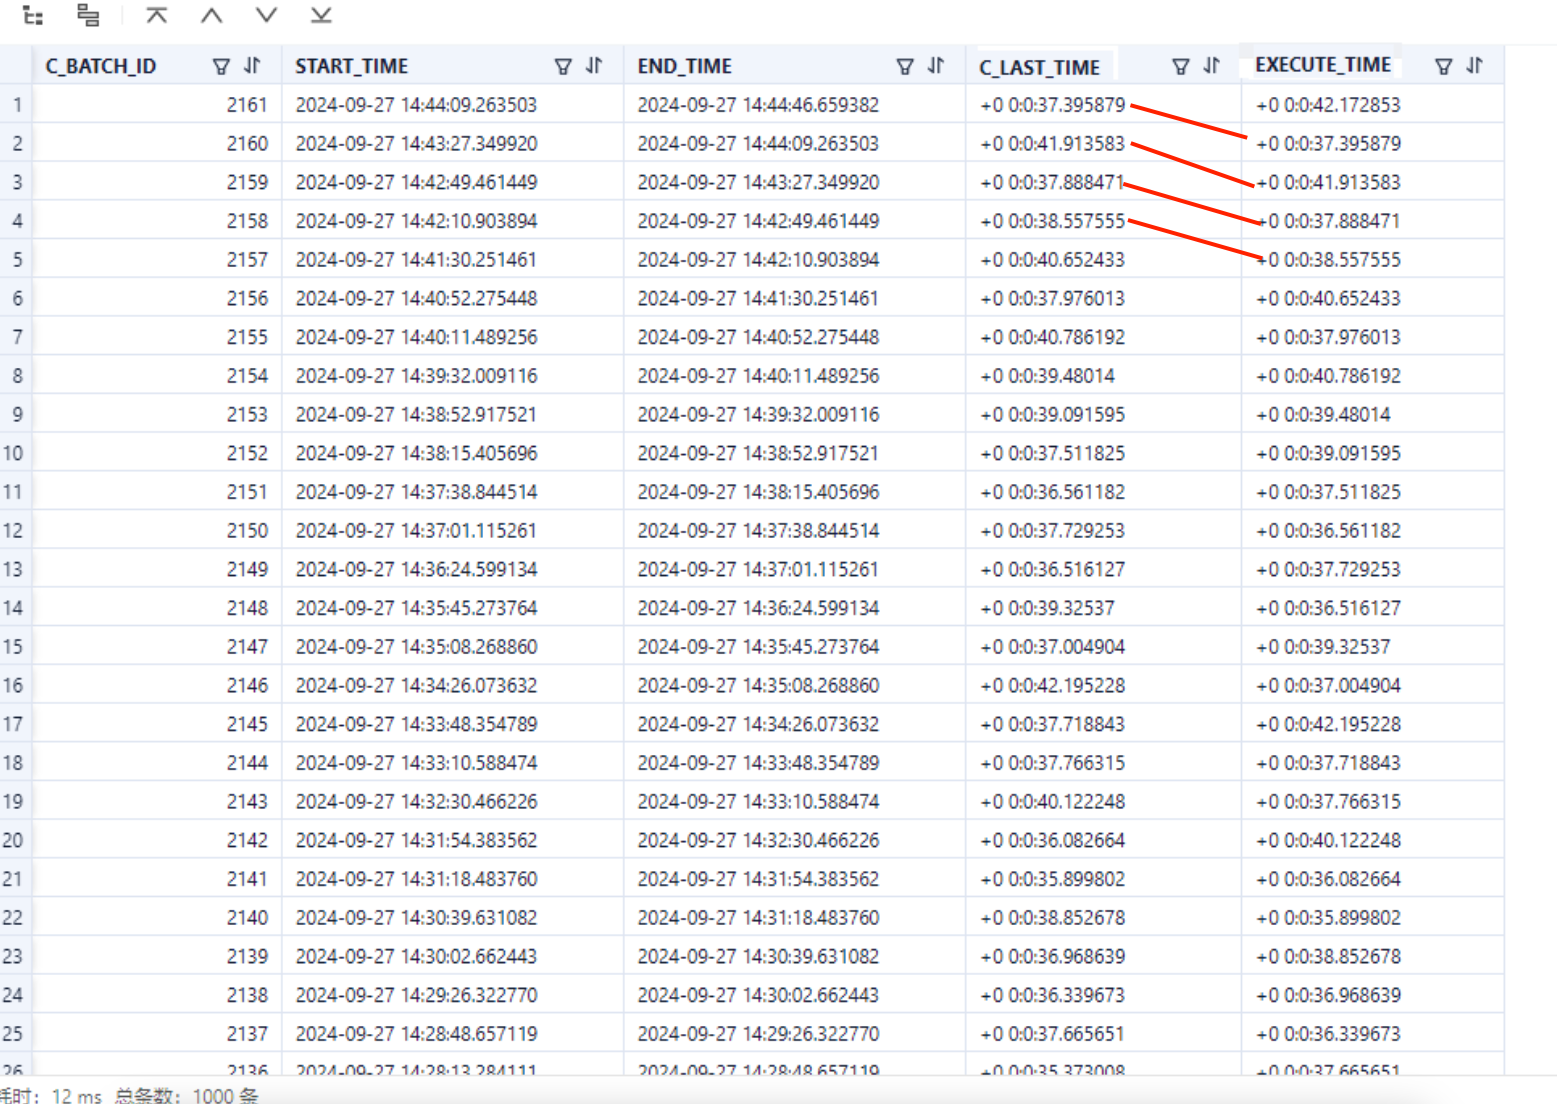Open filter for C_BATCH_ID column
This screenshot has width=1557, height=1104.
(x=222, y=66)
